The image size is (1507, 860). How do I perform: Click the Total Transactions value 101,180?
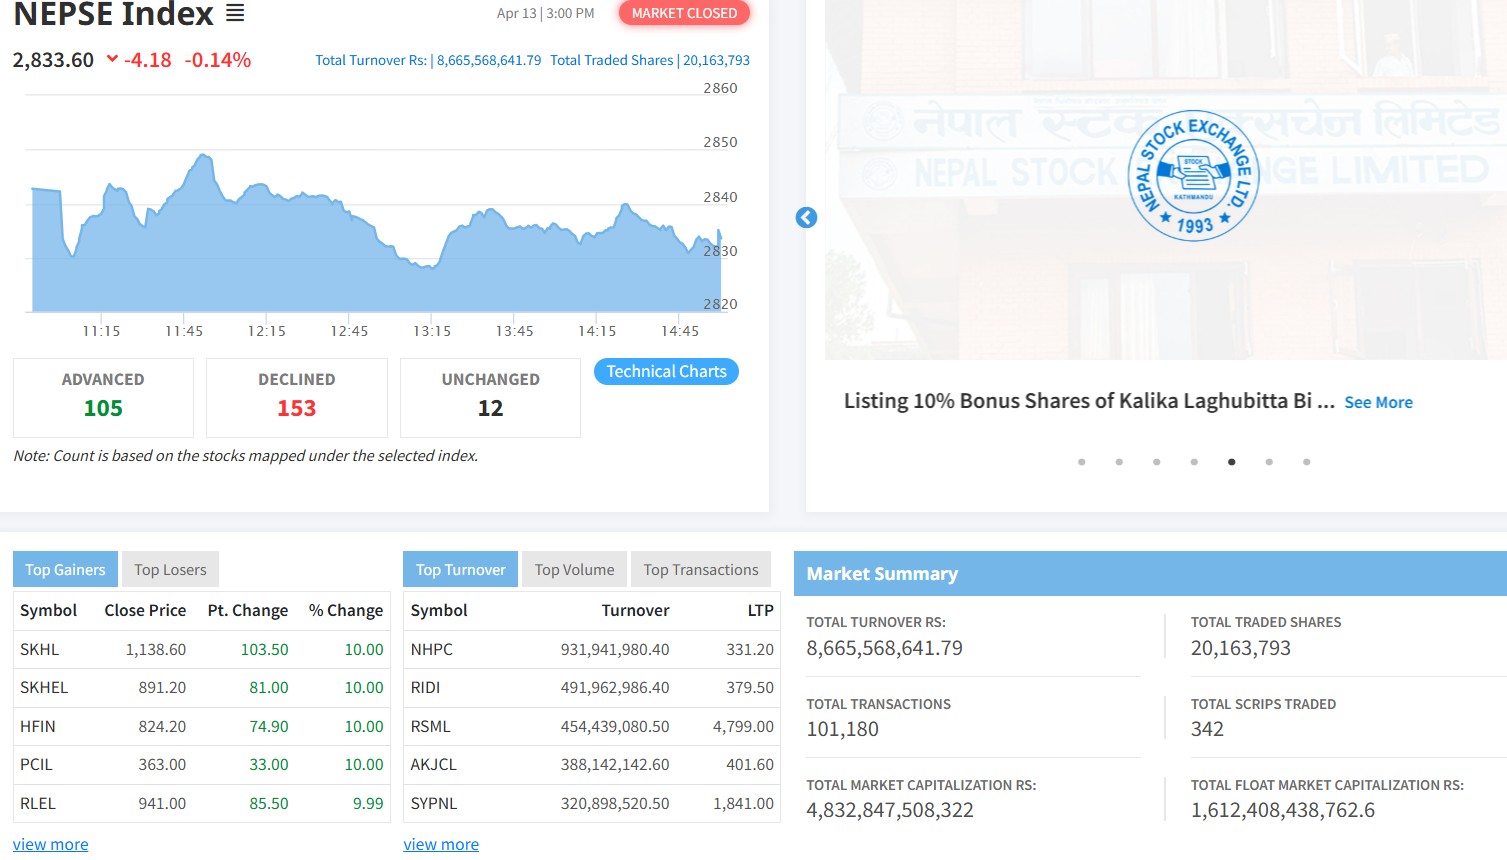(x=843, y=730)
